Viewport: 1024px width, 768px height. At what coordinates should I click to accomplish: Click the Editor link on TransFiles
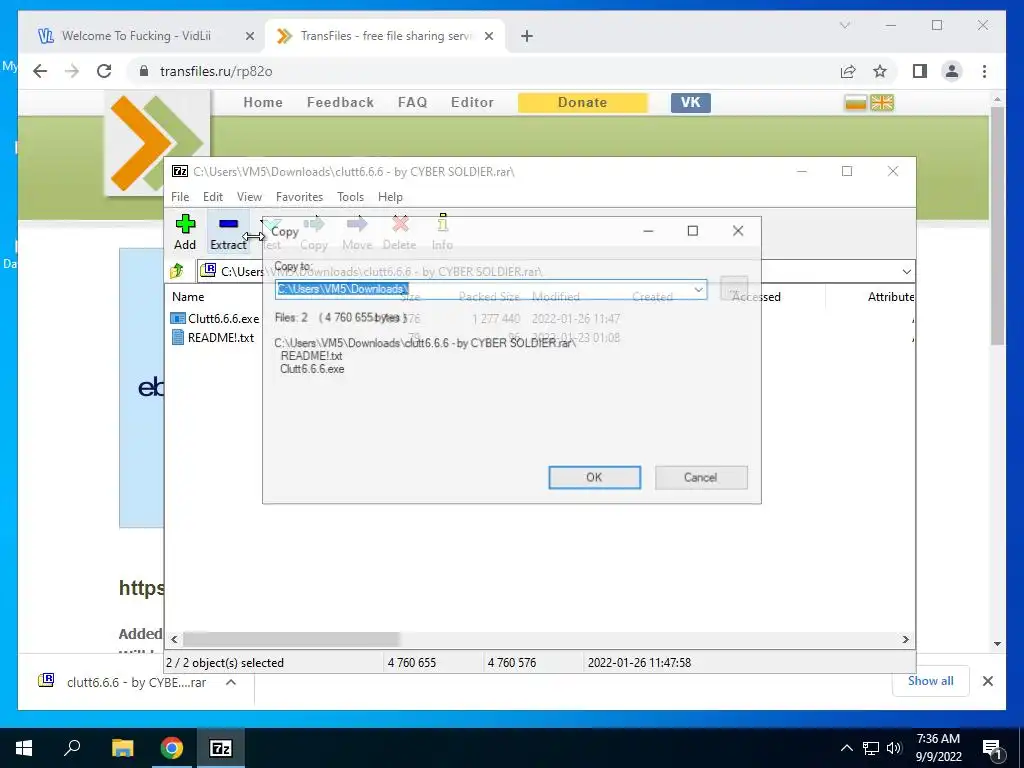tap(472, 103)
